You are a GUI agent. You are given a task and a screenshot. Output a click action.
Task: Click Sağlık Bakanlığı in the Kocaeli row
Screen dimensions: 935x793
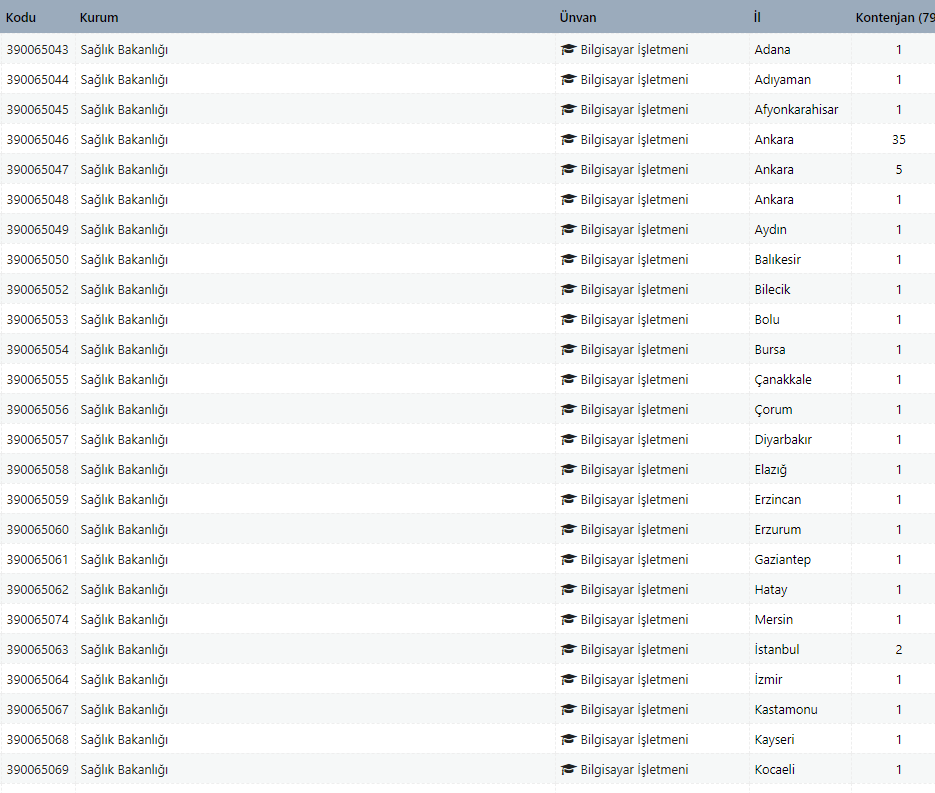124,770
